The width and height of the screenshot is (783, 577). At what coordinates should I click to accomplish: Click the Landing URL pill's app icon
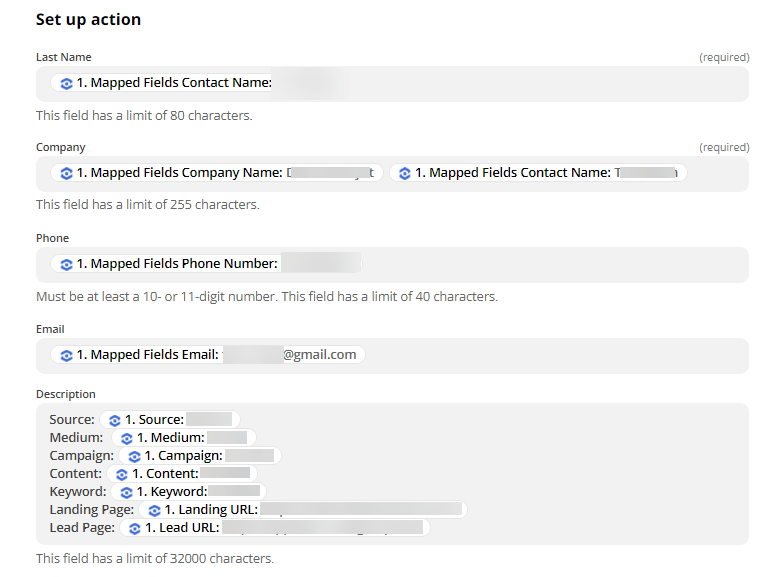click(x=154, y=510)
